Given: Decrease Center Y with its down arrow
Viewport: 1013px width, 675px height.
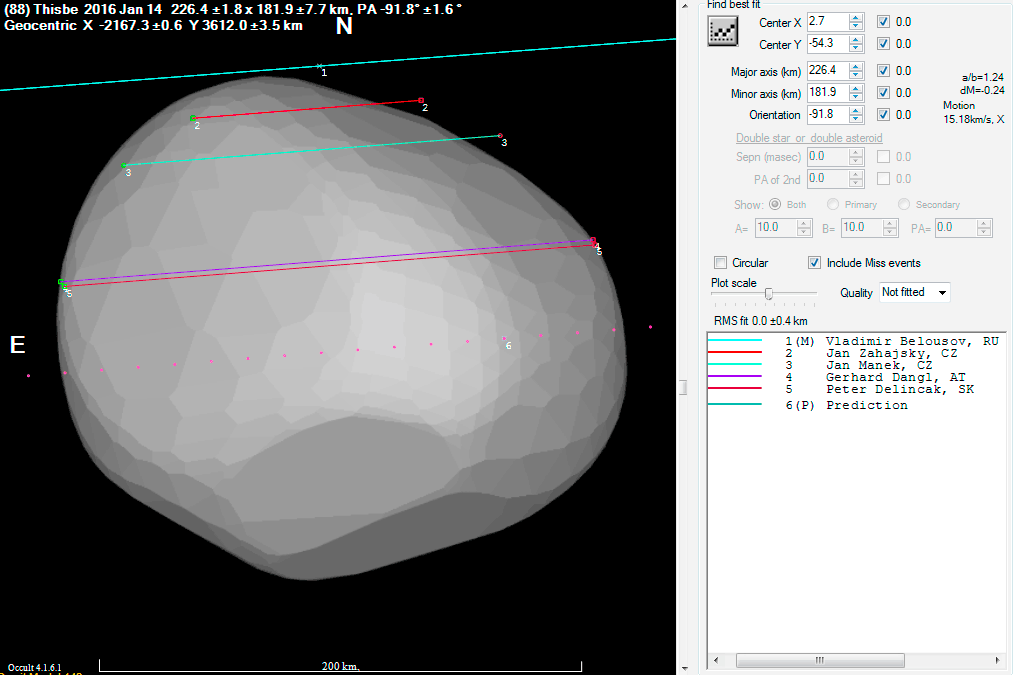Looking at the screenshot, I should (x=857, y=48).
